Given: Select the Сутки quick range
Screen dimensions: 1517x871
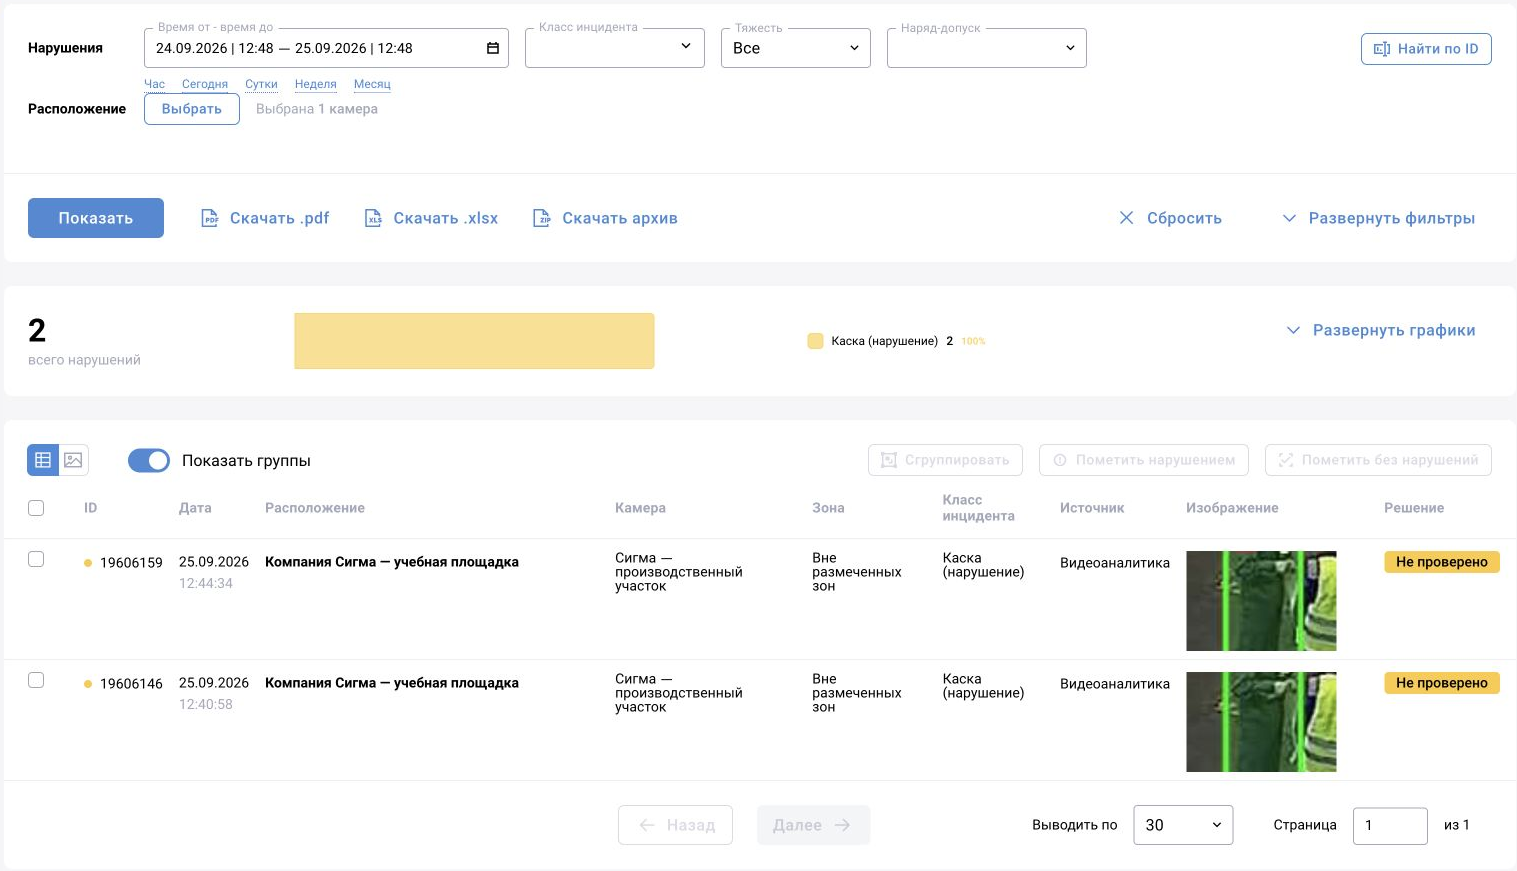Looking at the screenshot, I should click(261, 84).
